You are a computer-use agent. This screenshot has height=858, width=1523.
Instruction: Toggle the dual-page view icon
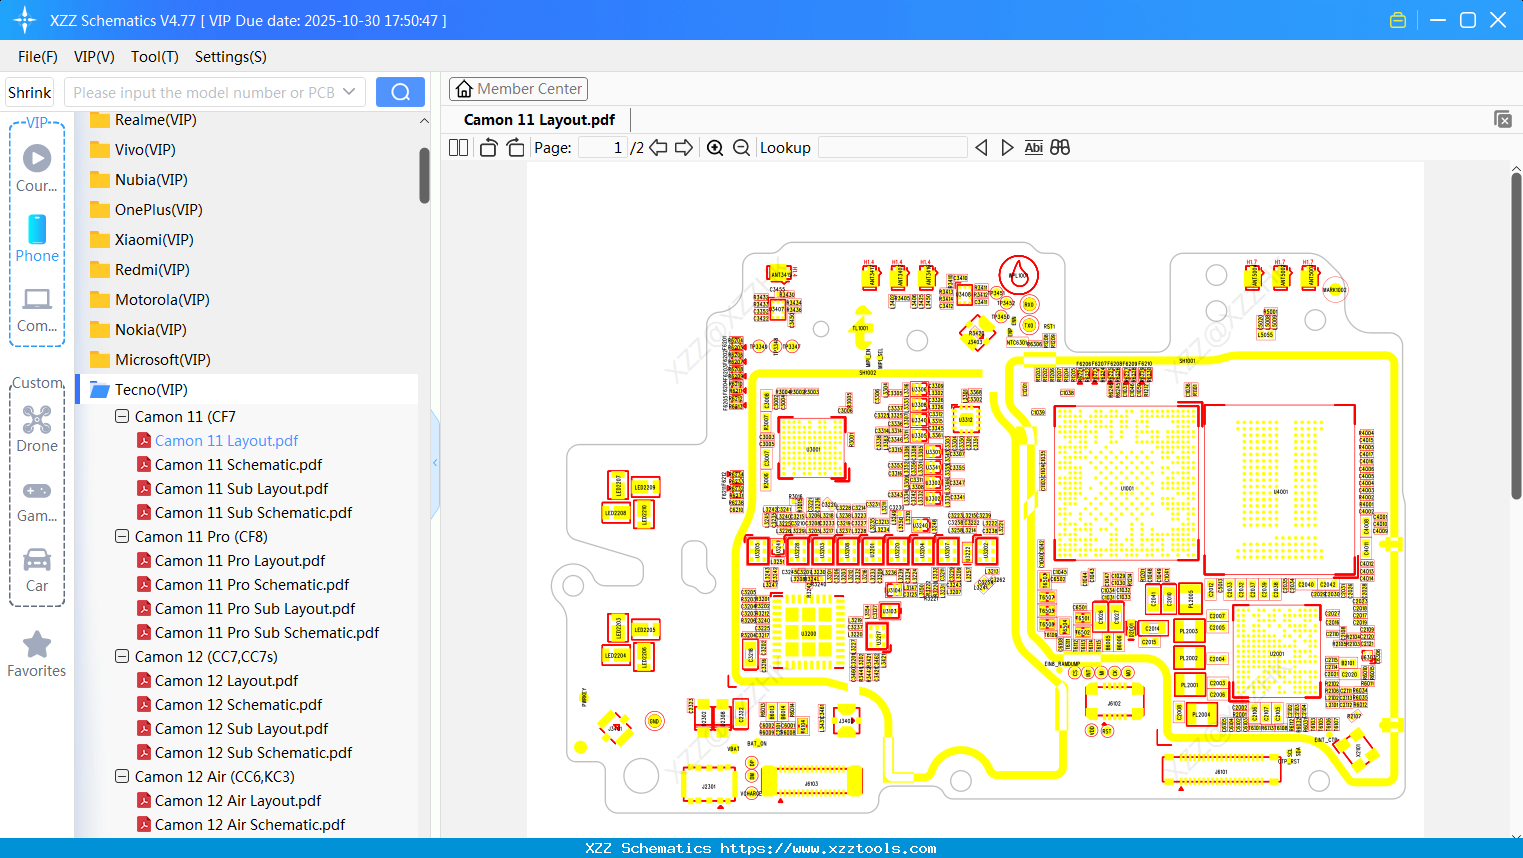[458, 147]
